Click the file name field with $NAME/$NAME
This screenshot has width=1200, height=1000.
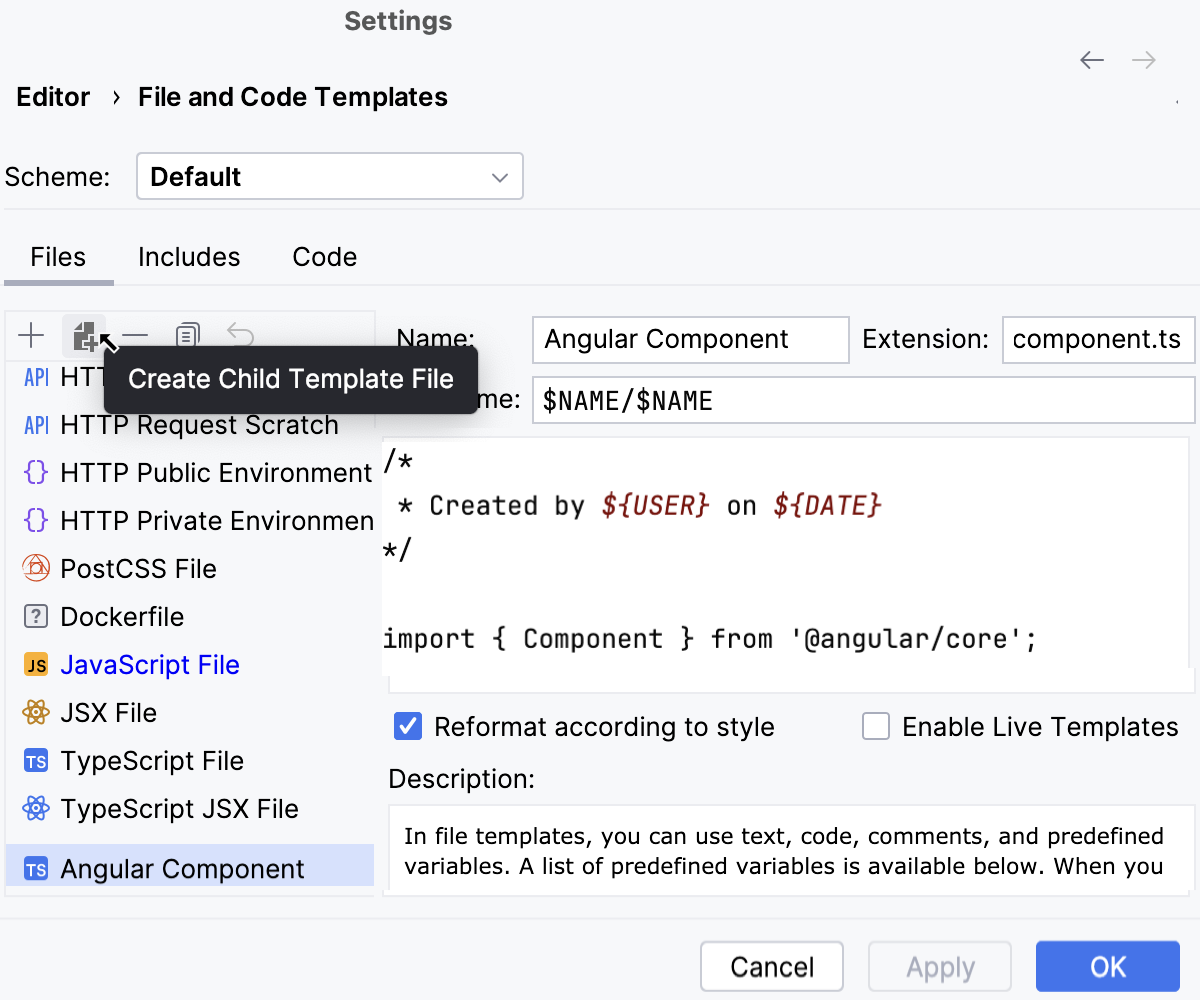[x=862, y=401]
